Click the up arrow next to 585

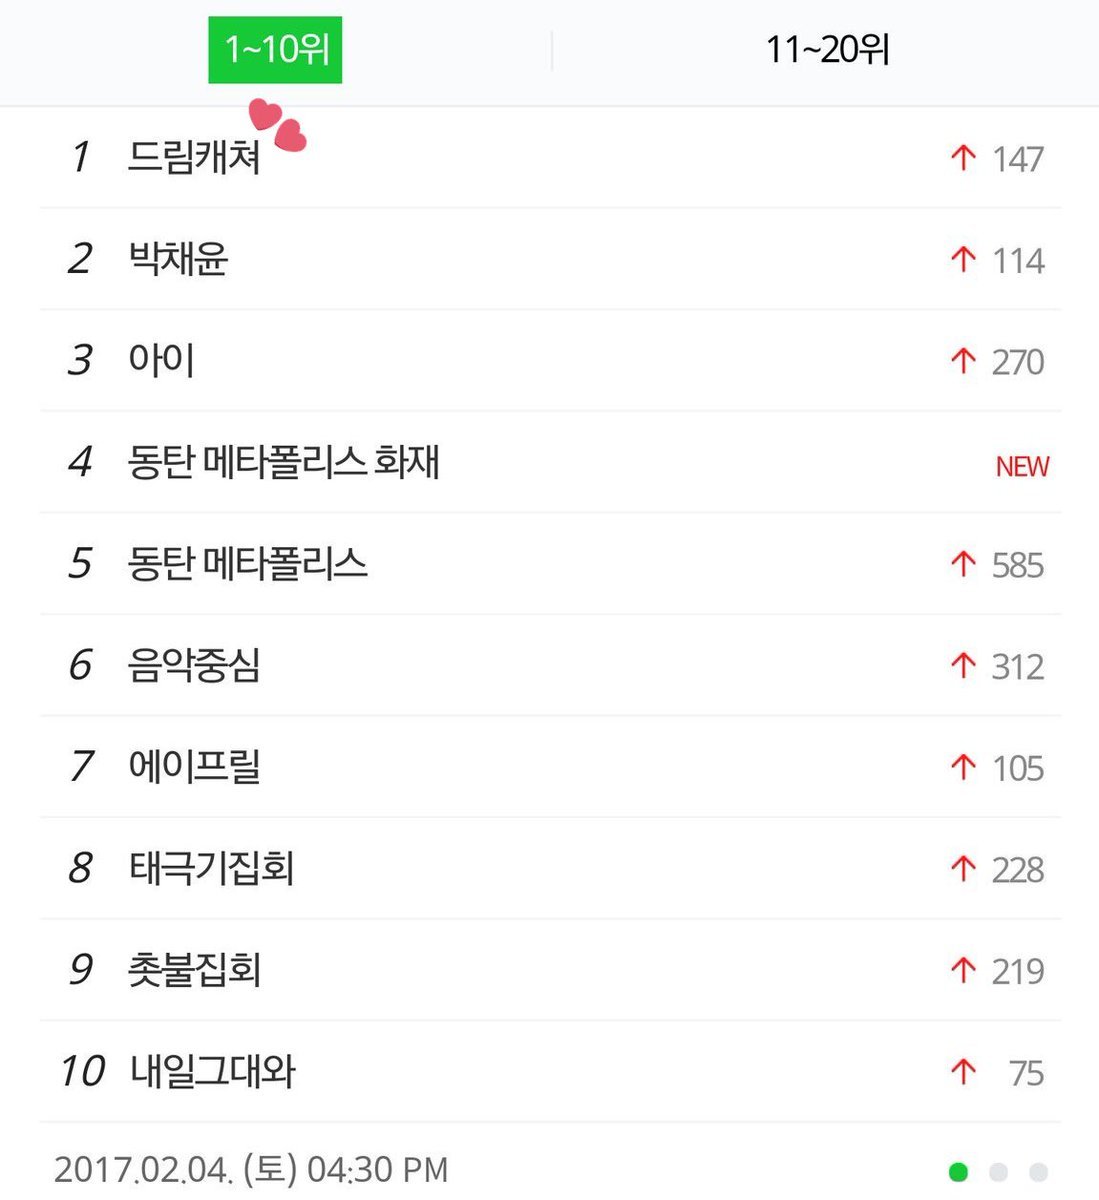[963, 564]
